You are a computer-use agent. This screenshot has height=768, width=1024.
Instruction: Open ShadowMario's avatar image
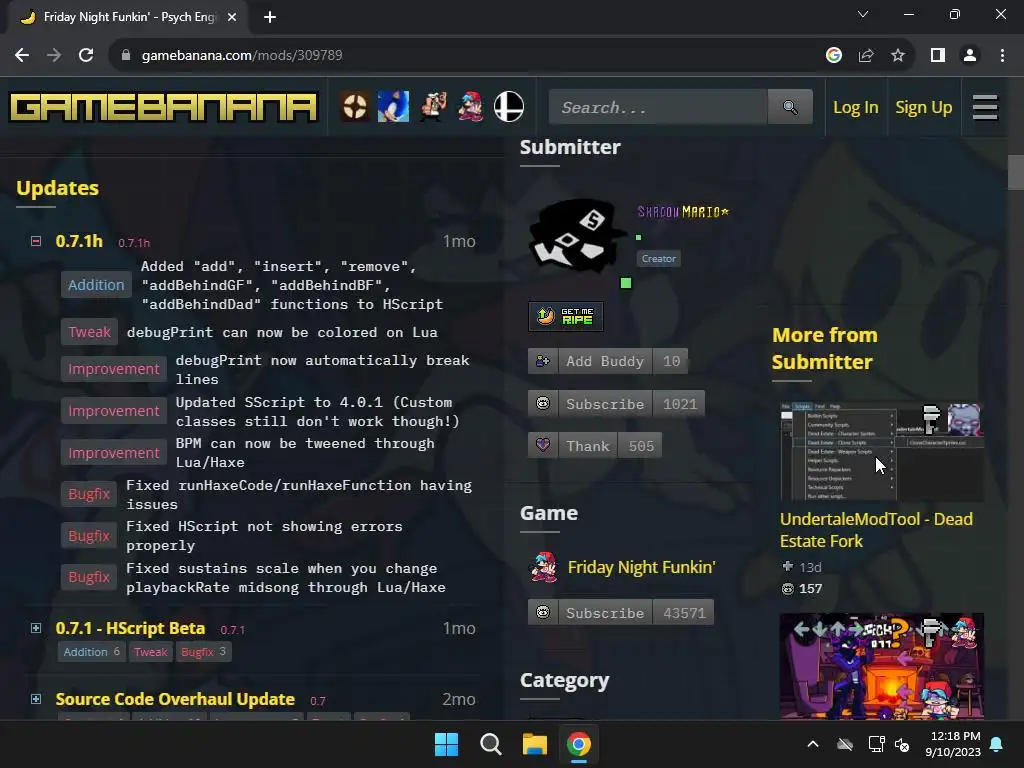pos(575,236)
